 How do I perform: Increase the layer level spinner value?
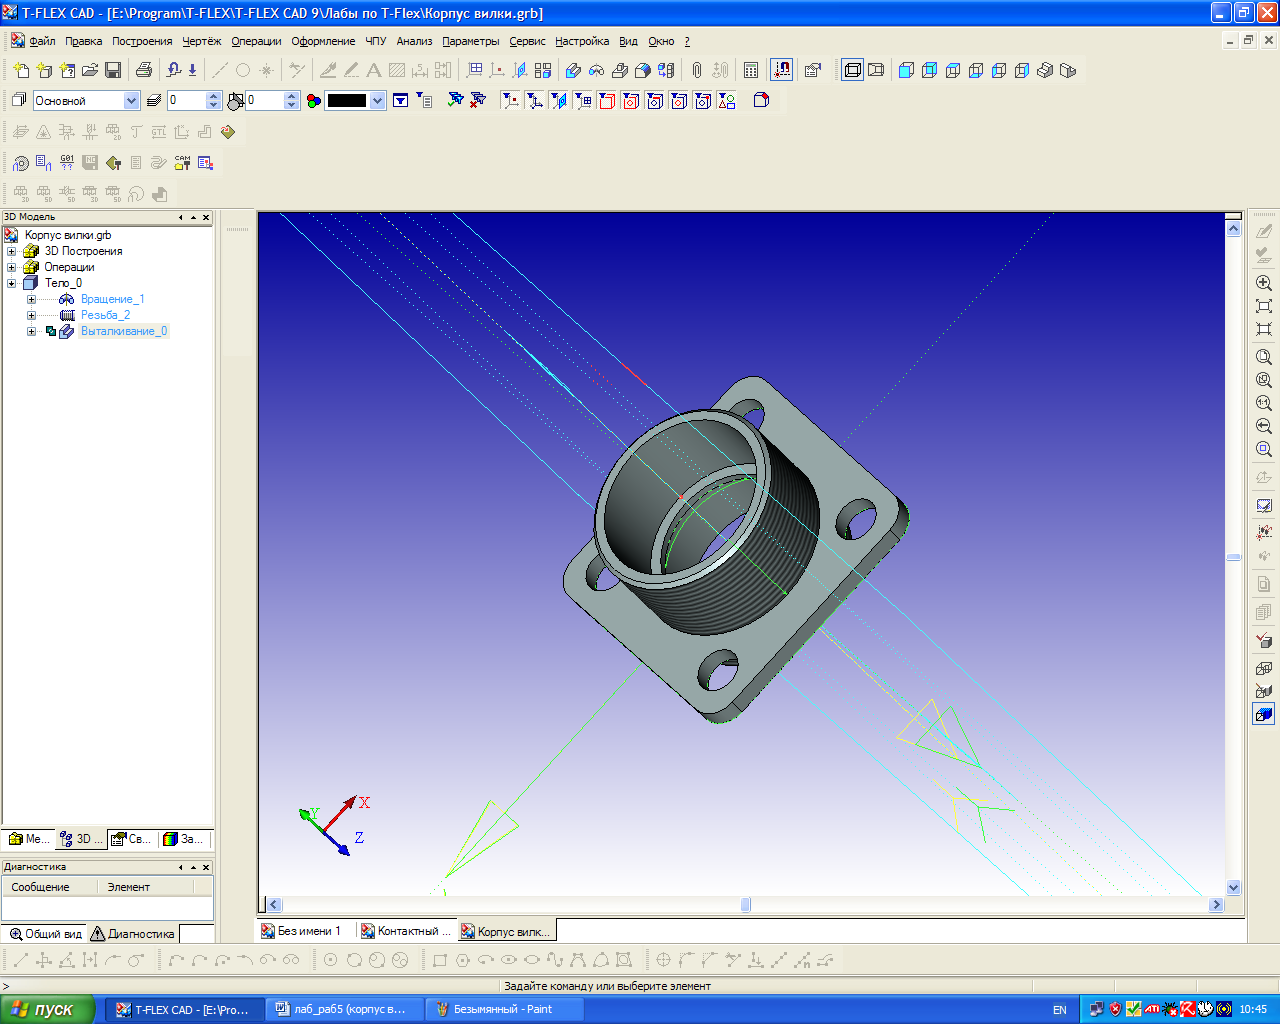[x=213, y=96]
